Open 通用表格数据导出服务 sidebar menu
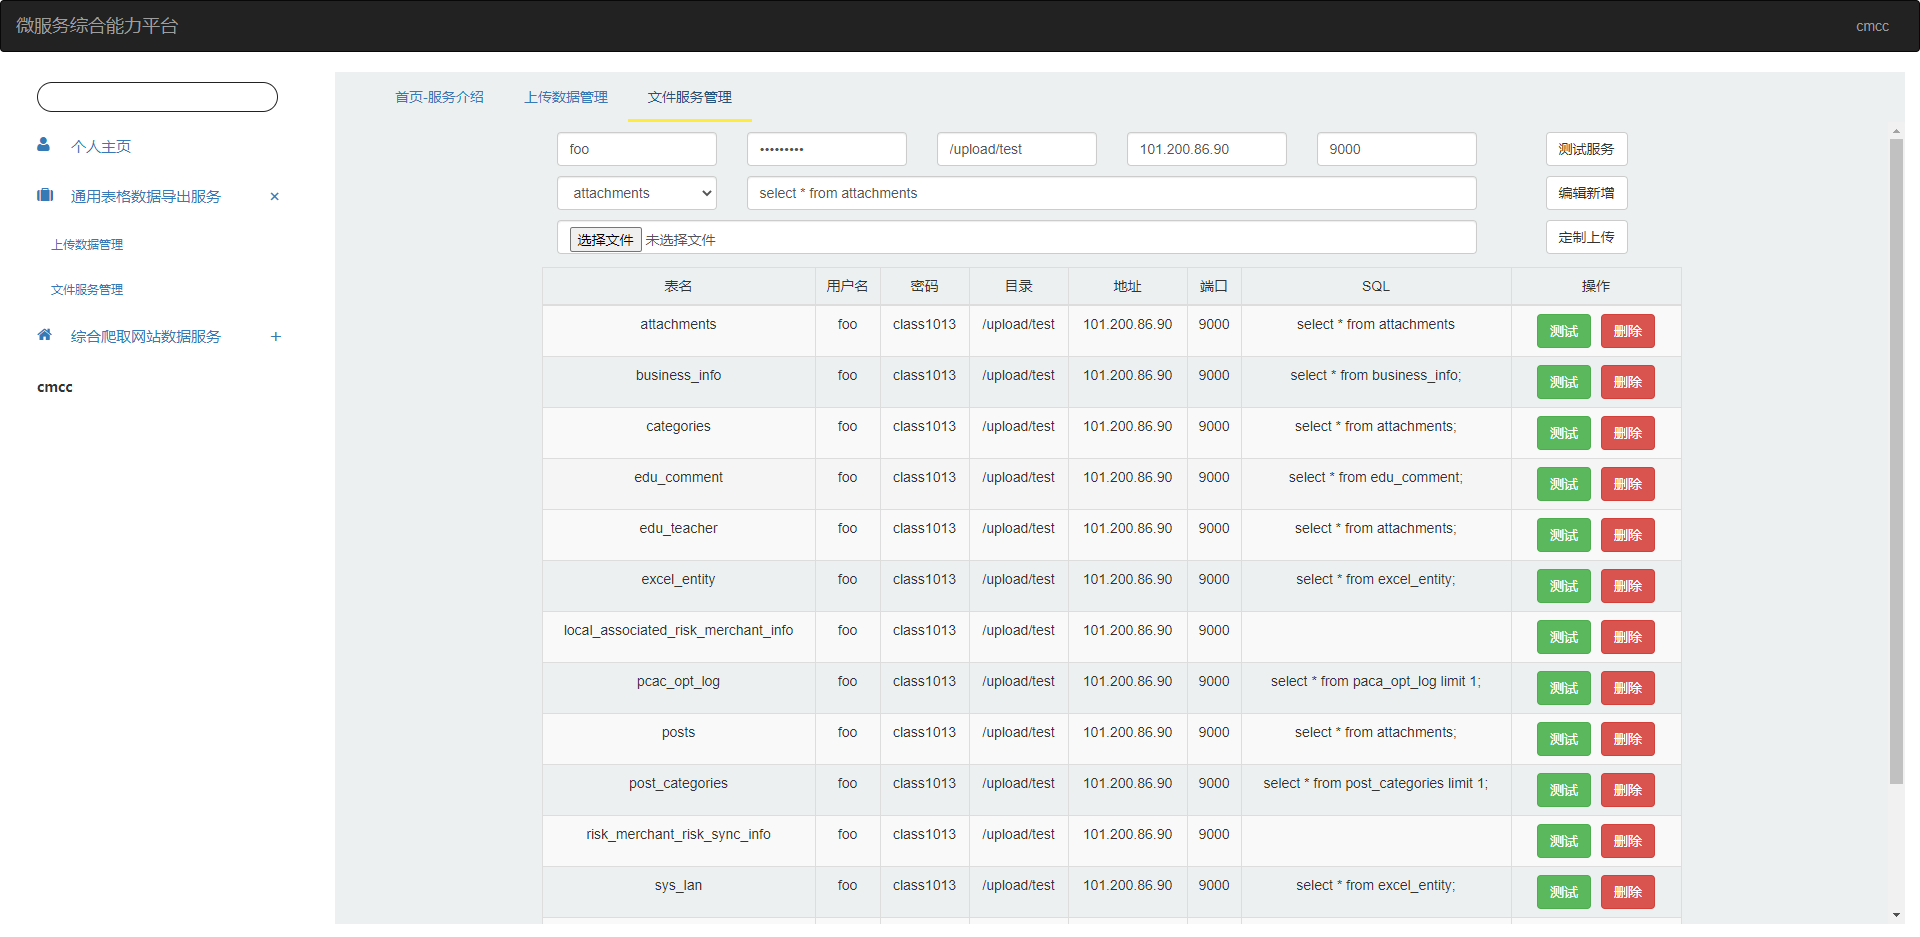Image resolution: width=1920 pixels, height=937 pixels. pyautogui.click(x=146, y=197)
